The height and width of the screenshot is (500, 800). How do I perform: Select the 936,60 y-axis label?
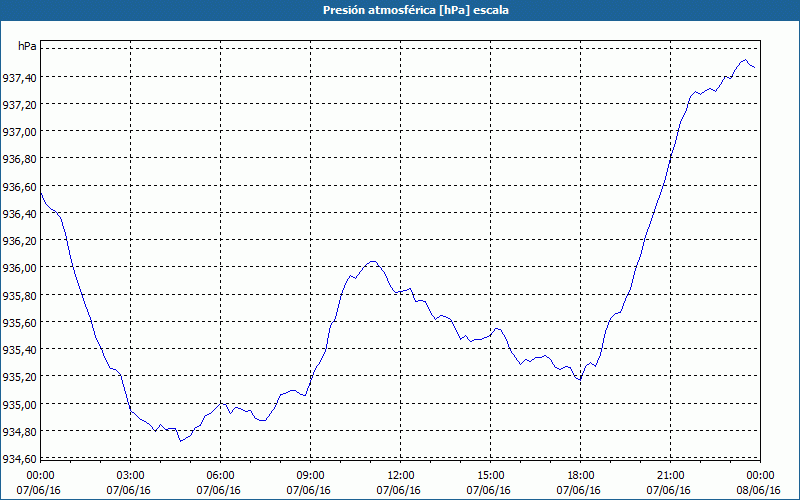point(19,187)
